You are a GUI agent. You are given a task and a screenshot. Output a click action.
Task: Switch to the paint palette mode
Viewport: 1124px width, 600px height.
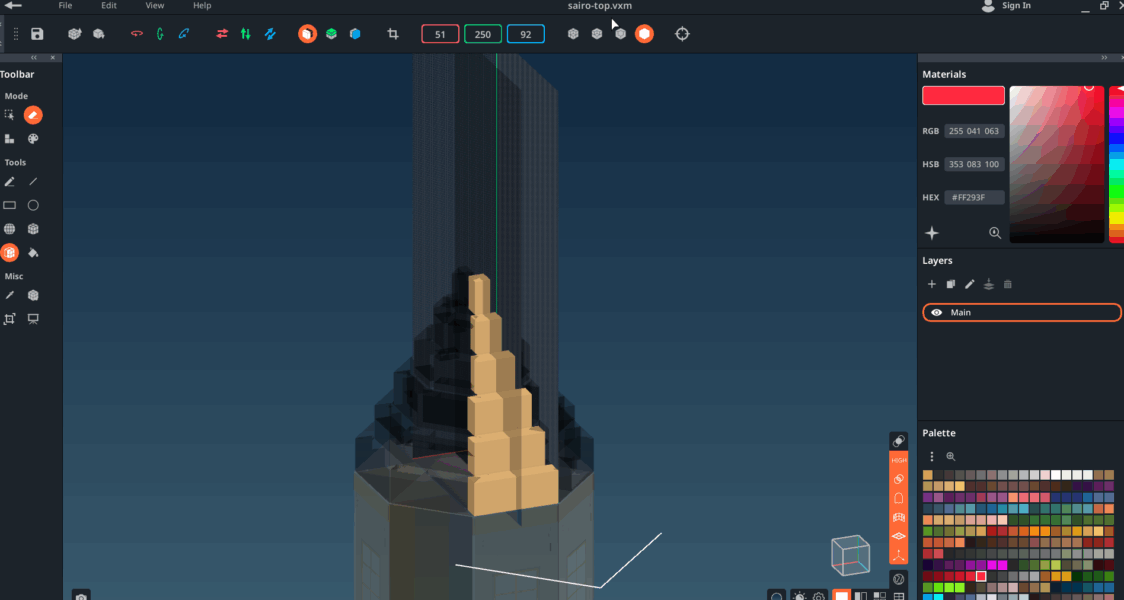33,138
